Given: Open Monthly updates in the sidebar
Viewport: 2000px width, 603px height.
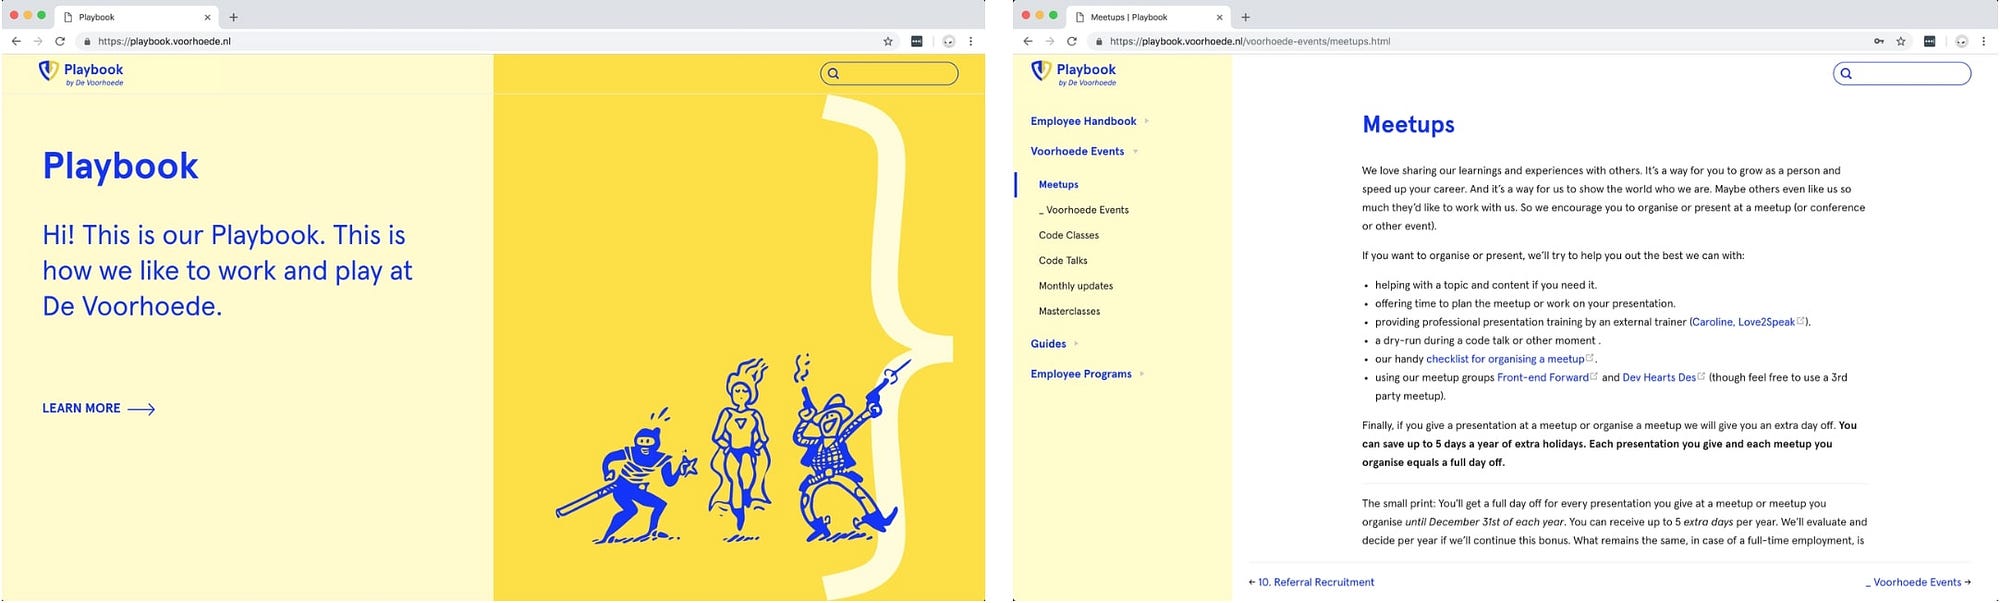Looking at the screenshot, I should pyautogui.click(x=1075, y=285).
